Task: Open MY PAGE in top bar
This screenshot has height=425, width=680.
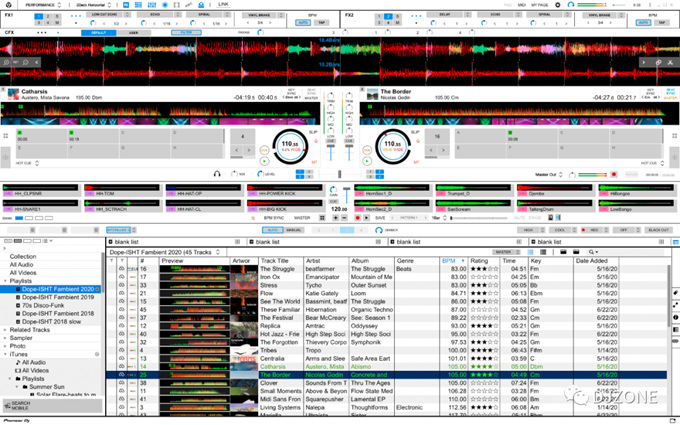Action: pos(540,5)
